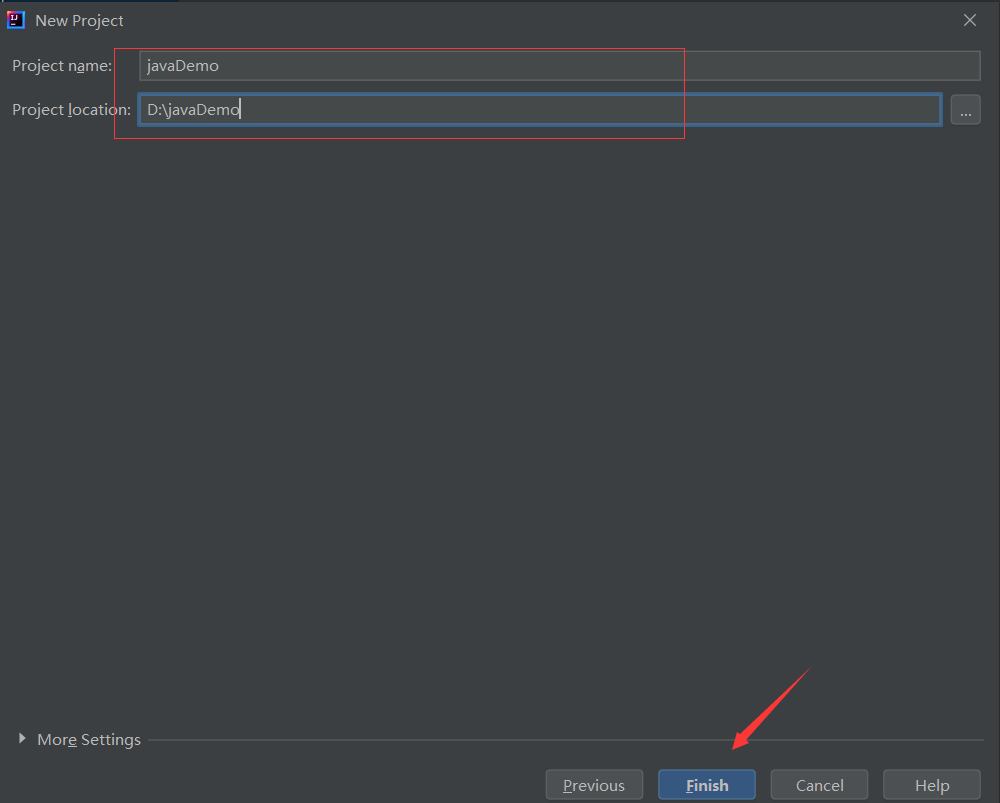
Task: Click the "New Project" title text
Action: point(79,20)
